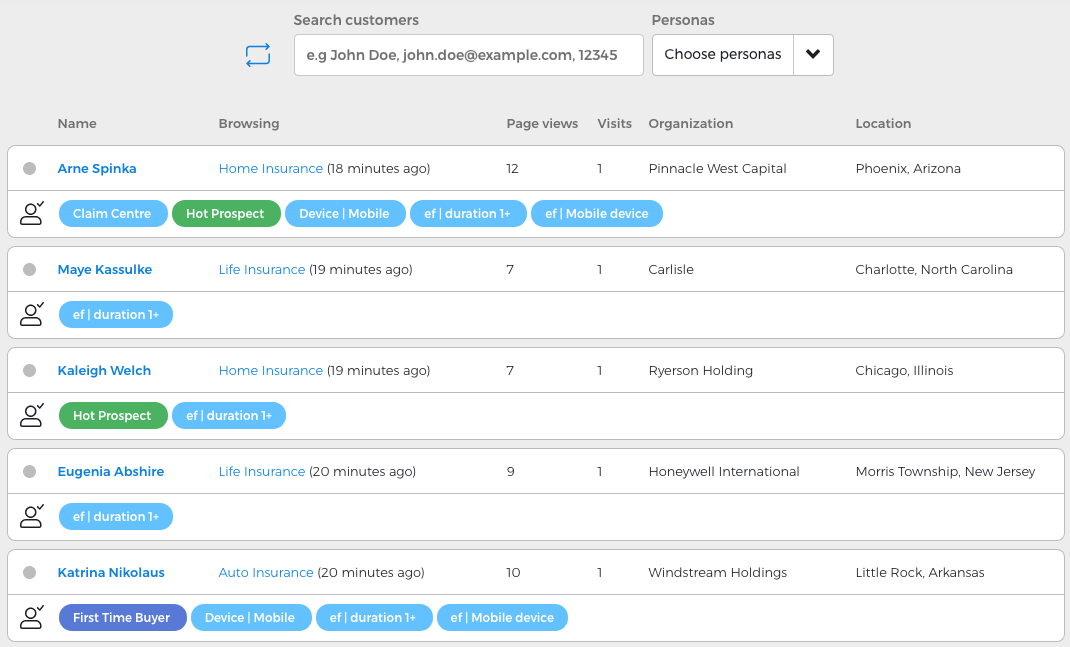Click the Organization column header
Viewport: 1070px width, 647px height.
point(690,124)
